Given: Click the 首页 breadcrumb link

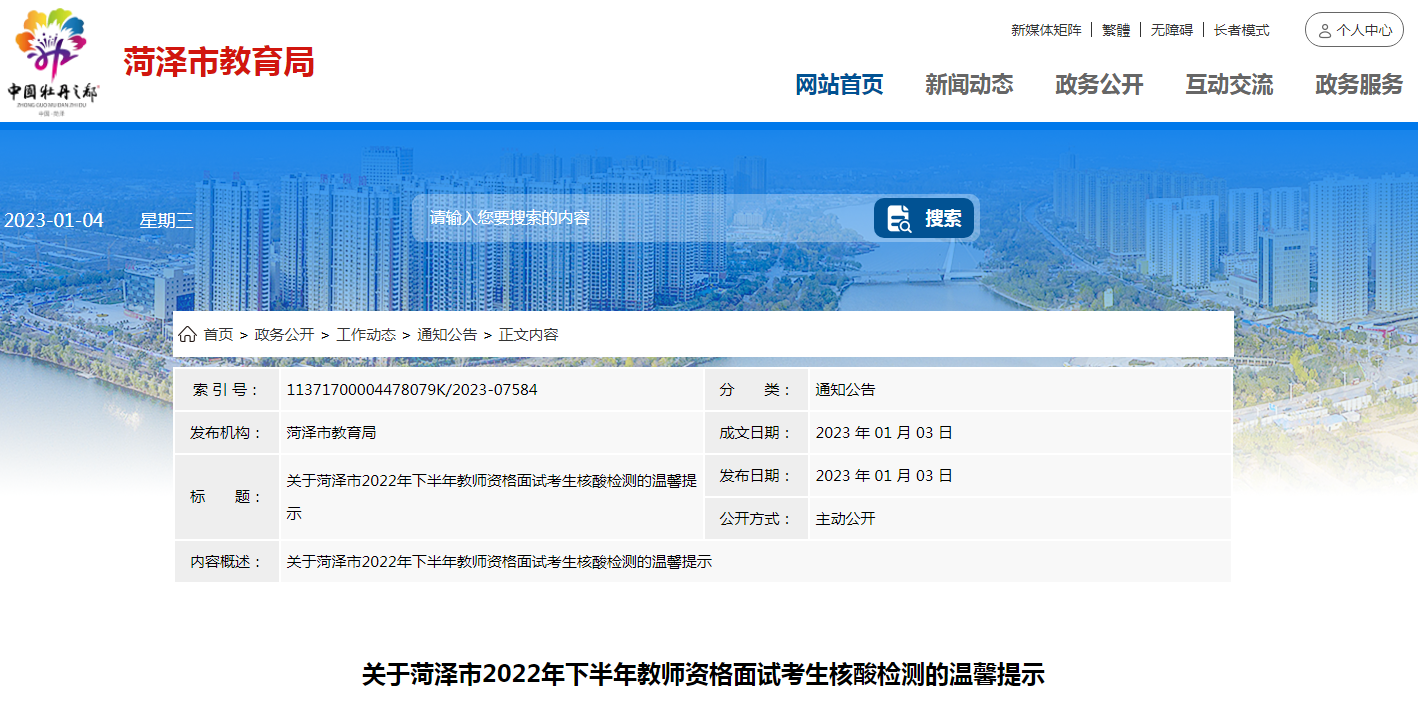Looking at the screenshot, I should pos(218,335).
